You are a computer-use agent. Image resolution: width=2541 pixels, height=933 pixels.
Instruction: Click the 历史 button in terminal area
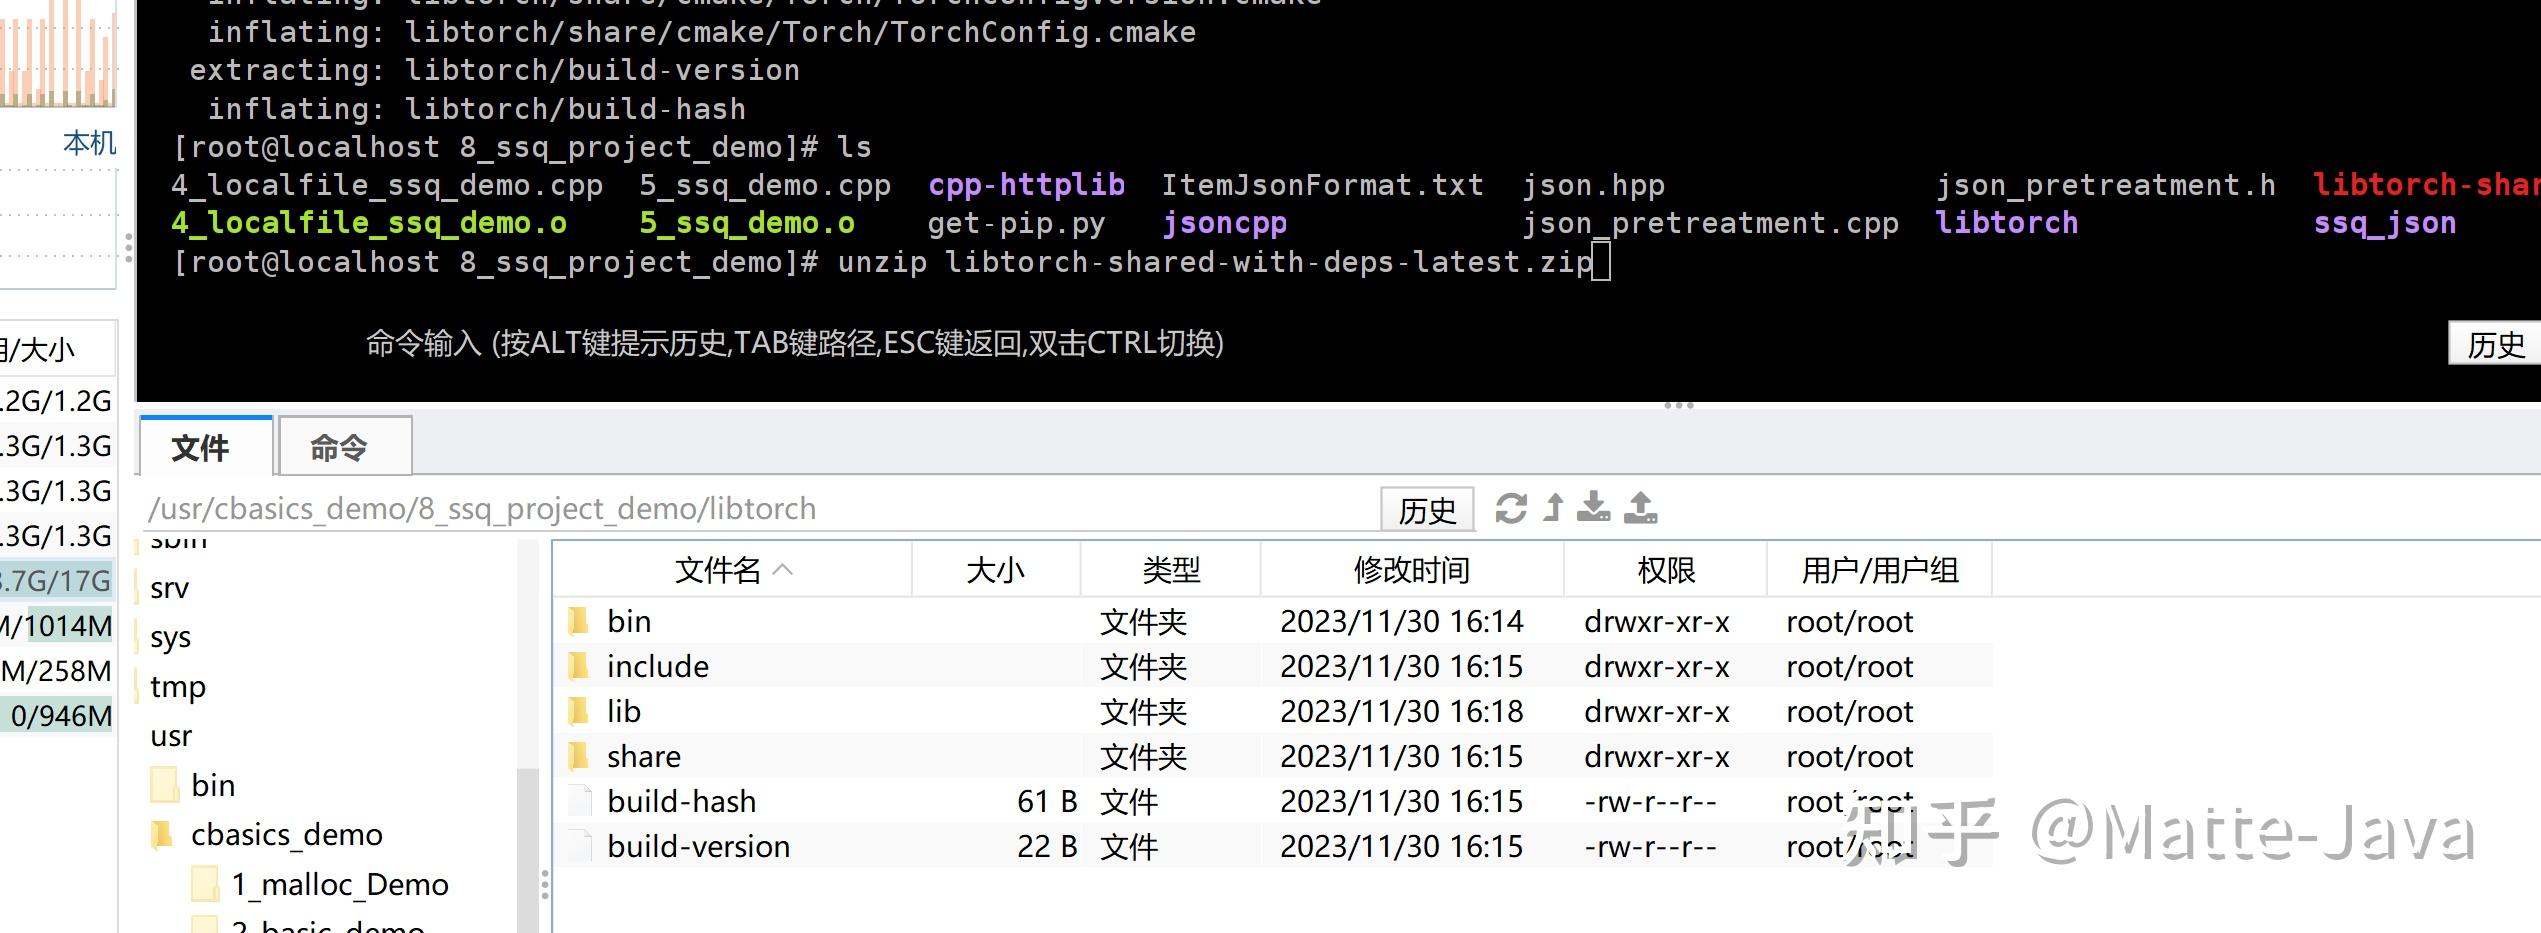tap(2496, 344)
